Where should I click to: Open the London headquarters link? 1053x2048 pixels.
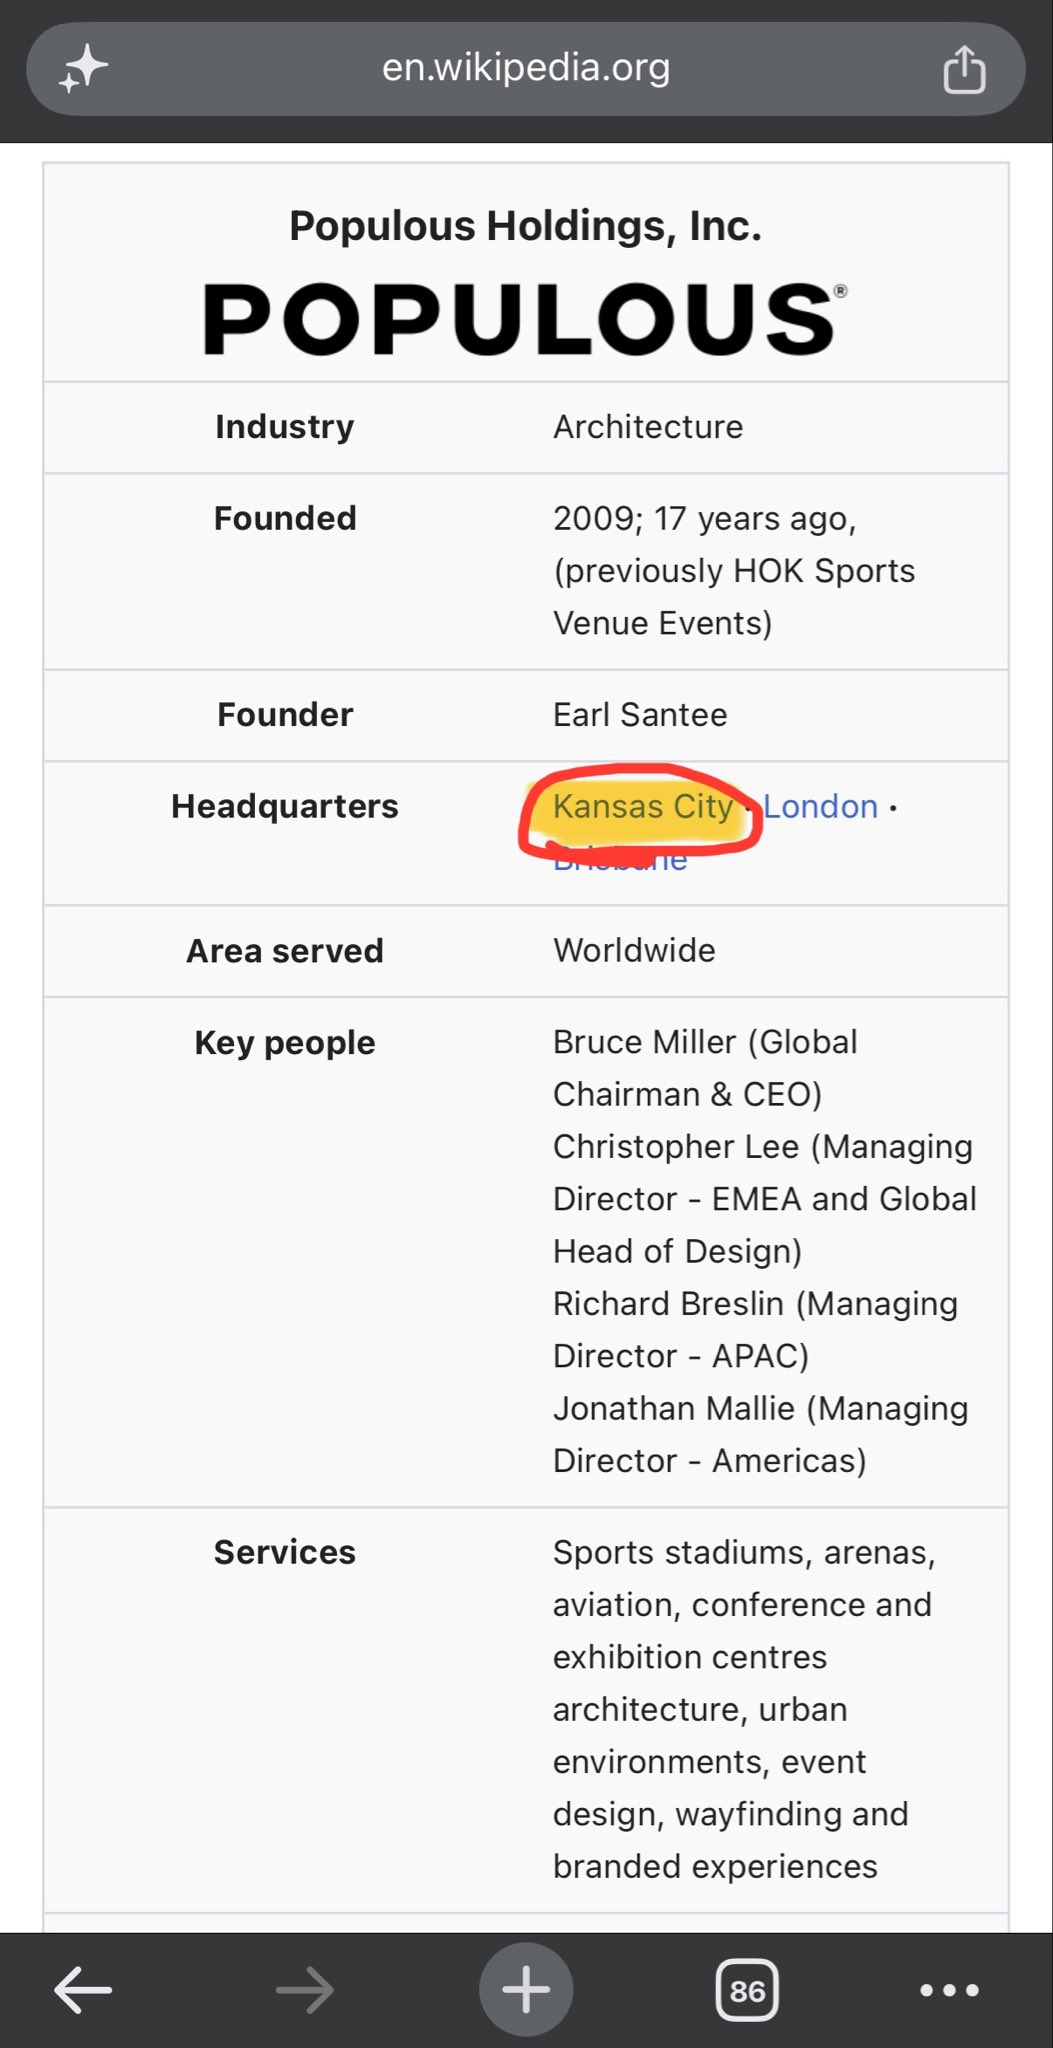(821, 806)
